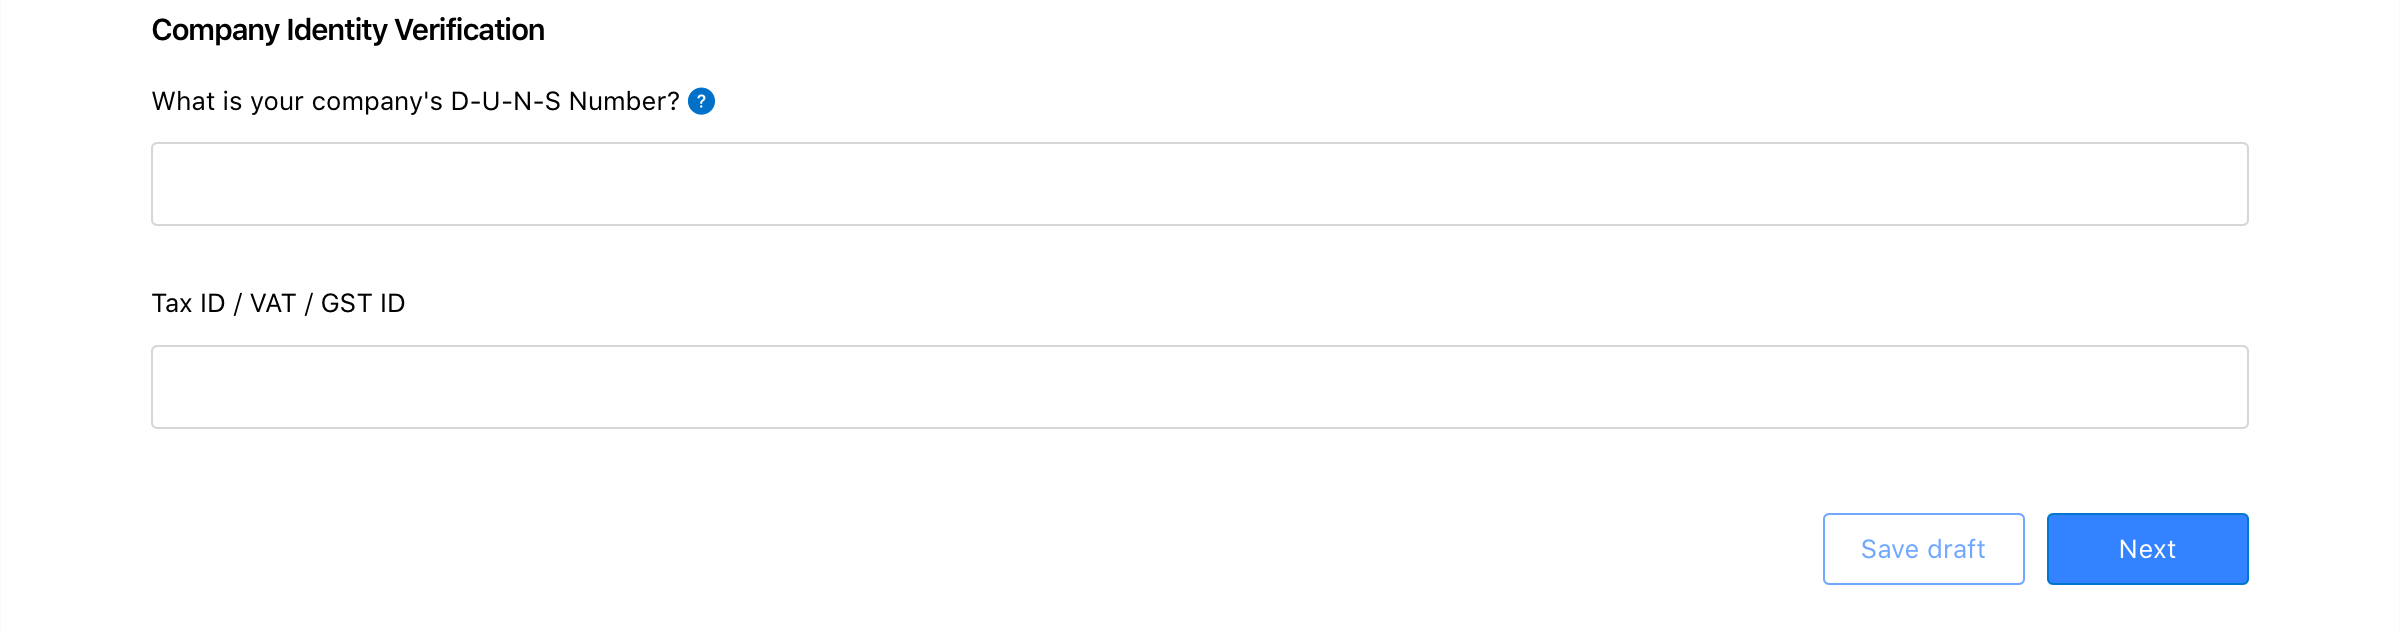Click the D-U-N-S Number help icon
Screen dimensions: 2400x632
tap(701, 101)
